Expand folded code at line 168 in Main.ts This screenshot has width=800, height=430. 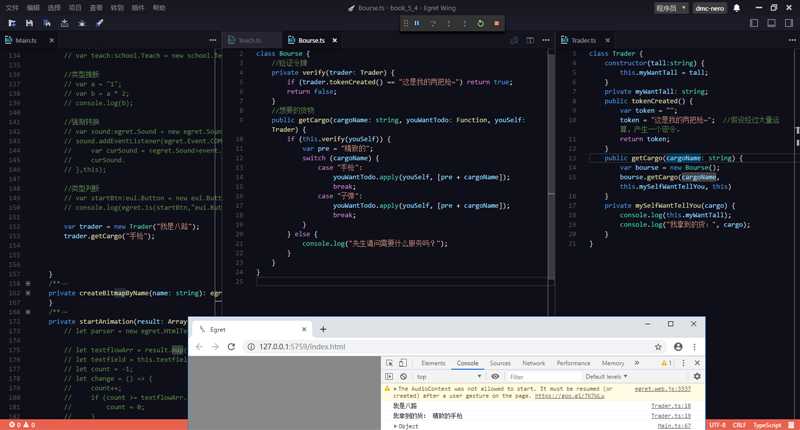[x=28, y=312]
